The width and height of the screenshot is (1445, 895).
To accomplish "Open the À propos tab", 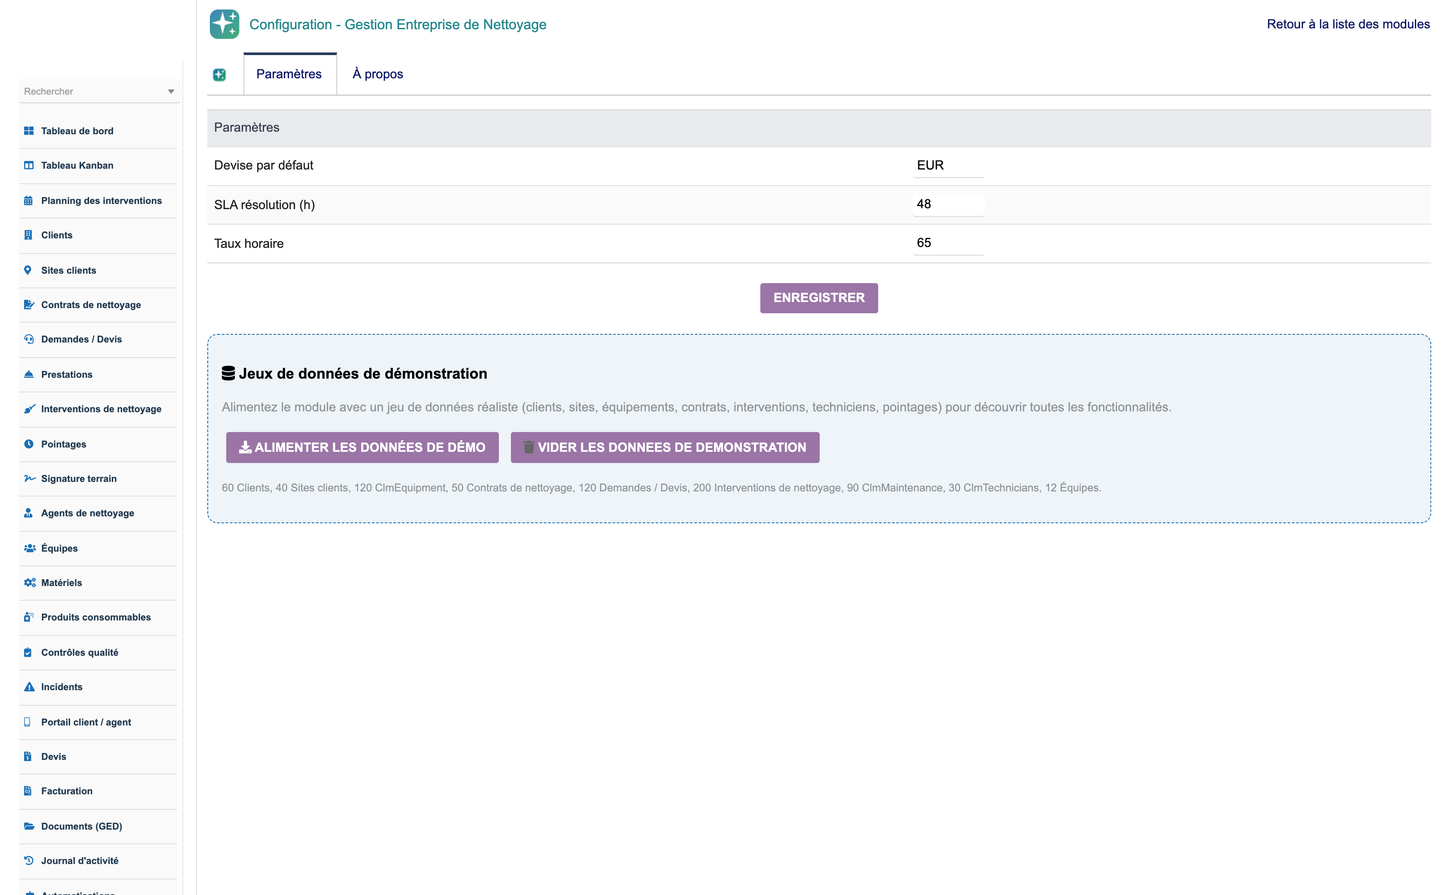I will 378,74.
